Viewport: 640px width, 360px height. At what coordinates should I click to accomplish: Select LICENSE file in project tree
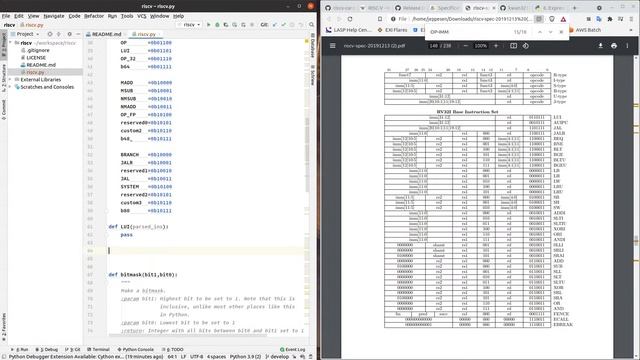pyautogui.click(x=36, y=58)
